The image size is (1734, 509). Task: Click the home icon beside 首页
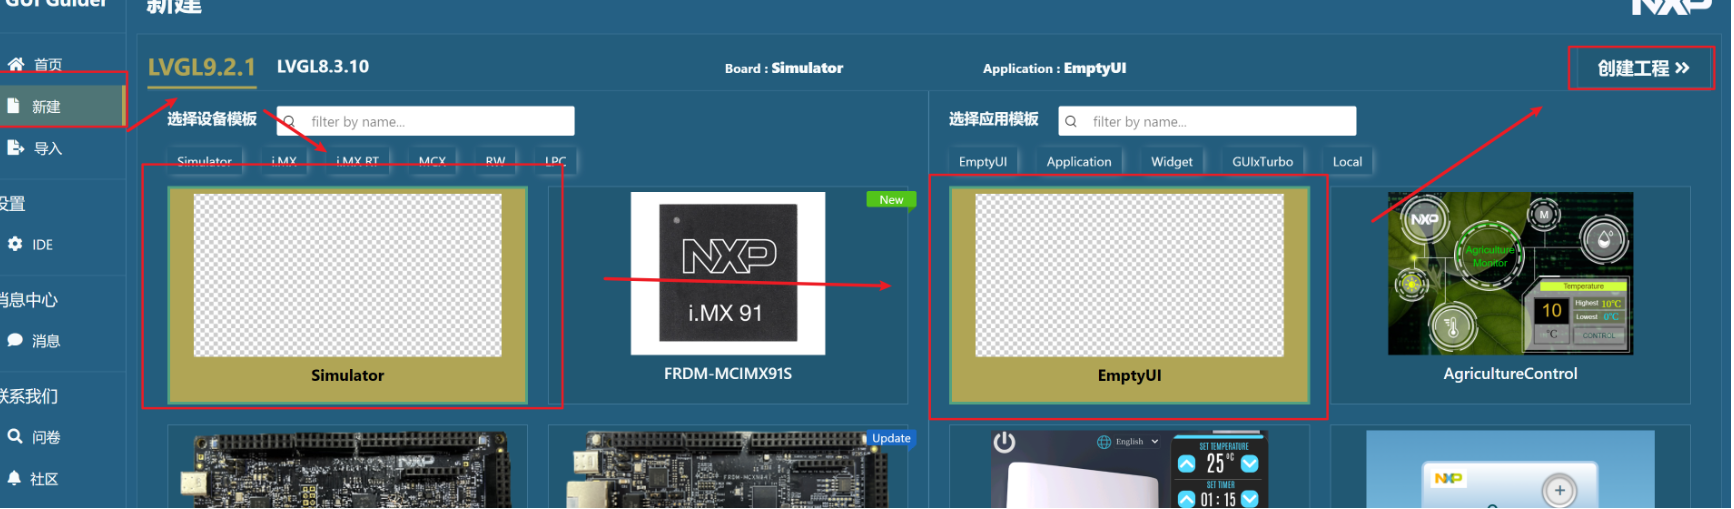click(16, 64)
